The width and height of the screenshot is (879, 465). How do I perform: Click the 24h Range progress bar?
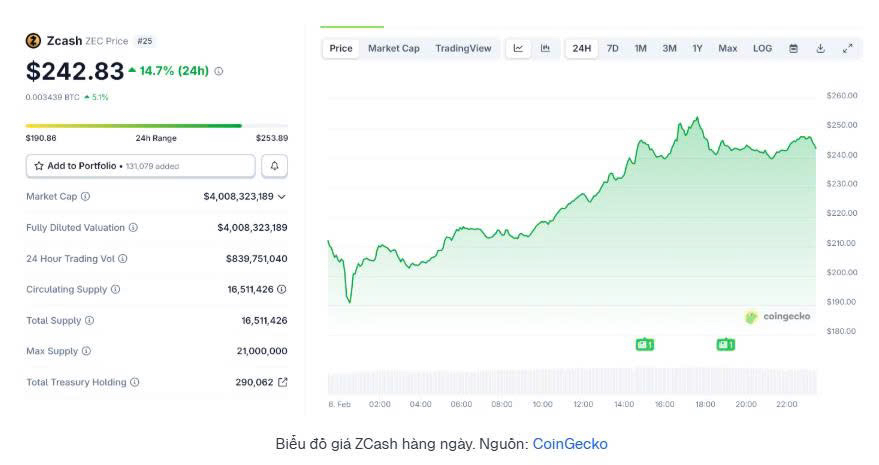[x=156, y=126]
